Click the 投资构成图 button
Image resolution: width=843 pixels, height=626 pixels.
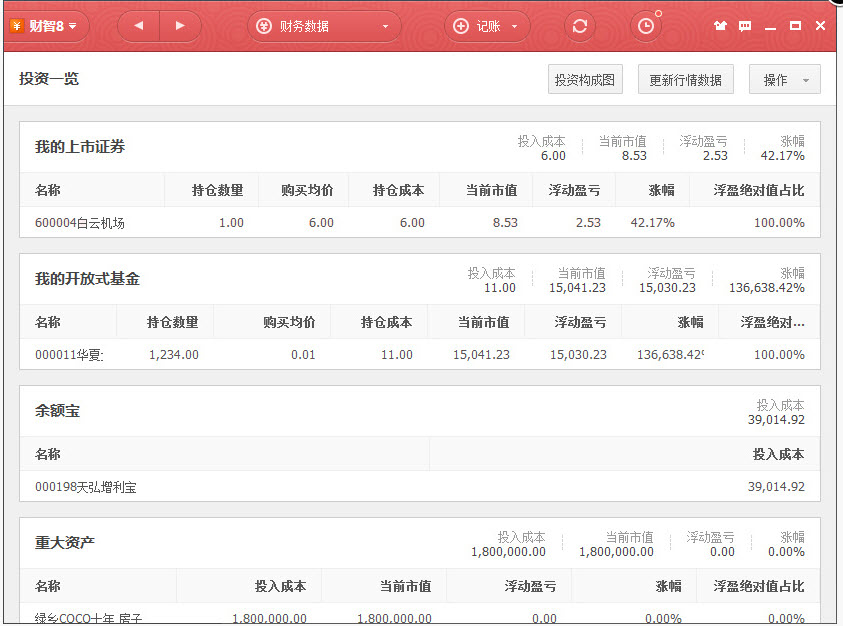tap(585, 80)
